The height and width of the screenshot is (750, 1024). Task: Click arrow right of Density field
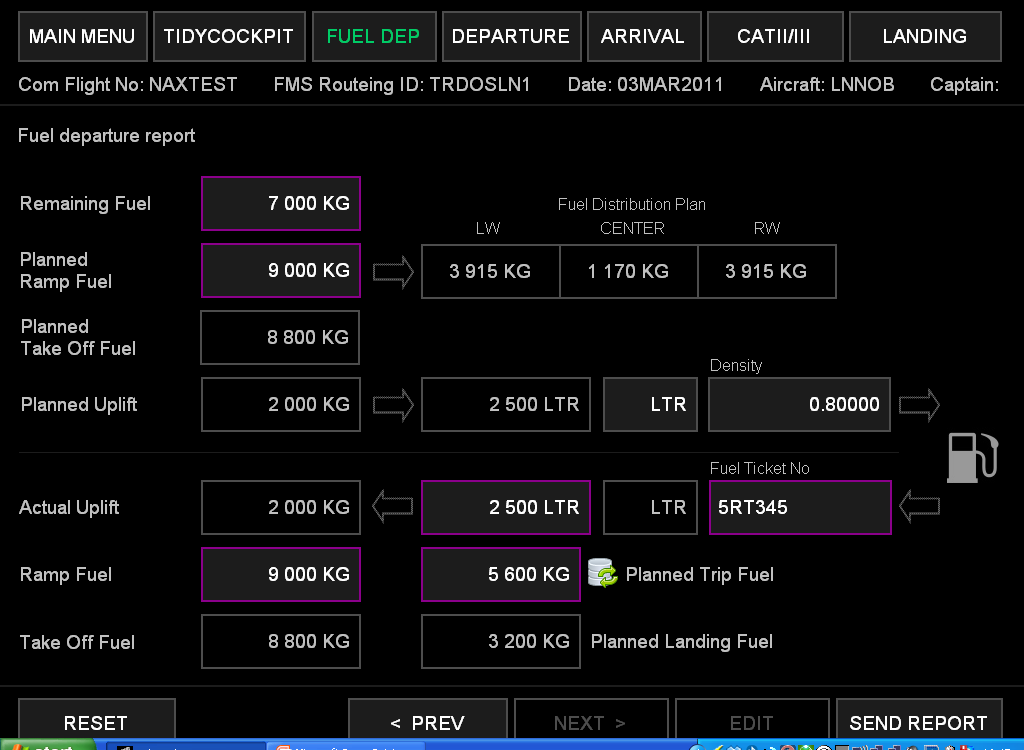click(919, 405)
